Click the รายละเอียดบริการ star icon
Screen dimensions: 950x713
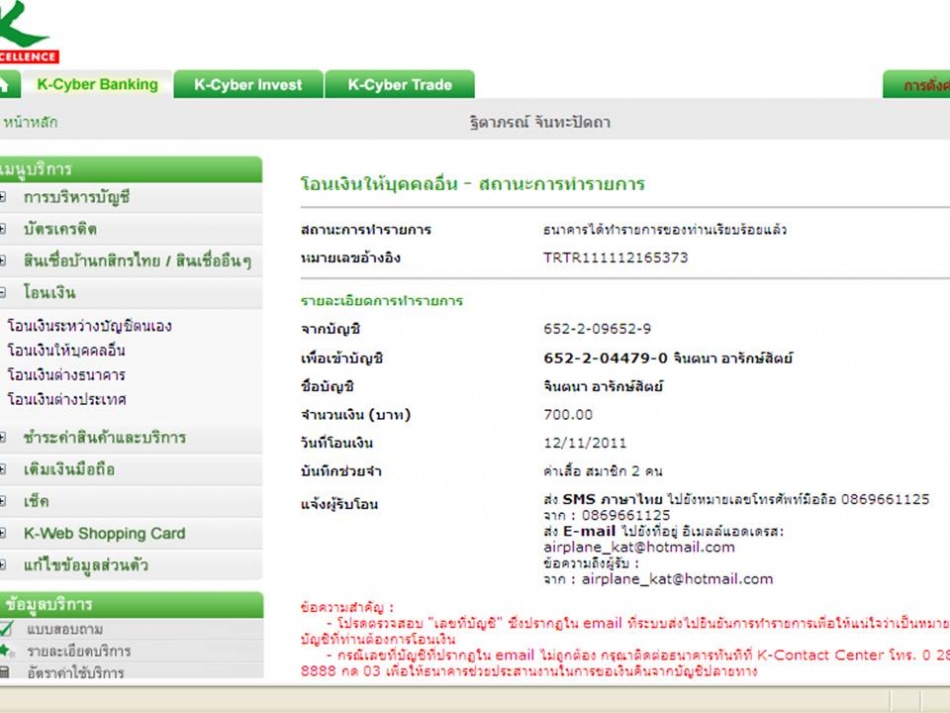pyautogui.click(x=6, y=651)
